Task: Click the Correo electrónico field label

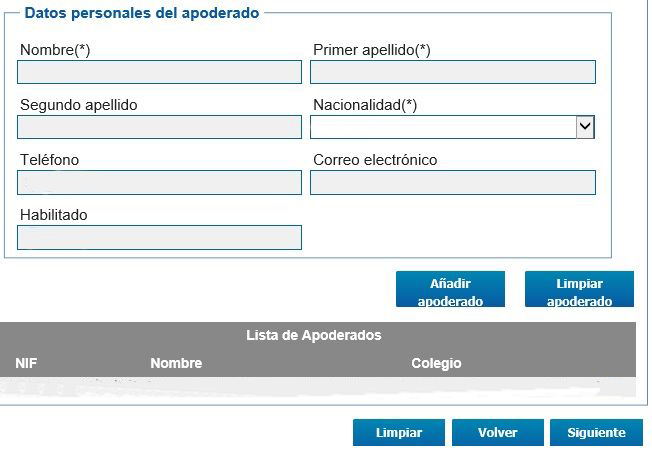Action: pyautogui.click(x=375, y=160)
